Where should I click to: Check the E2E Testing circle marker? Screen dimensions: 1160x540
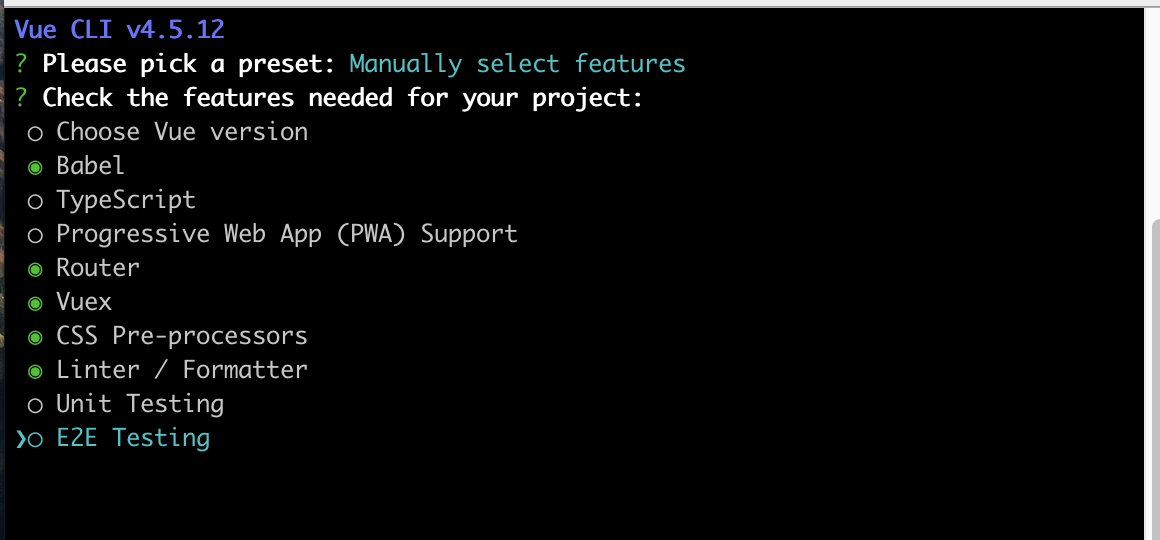coord(35,440)
